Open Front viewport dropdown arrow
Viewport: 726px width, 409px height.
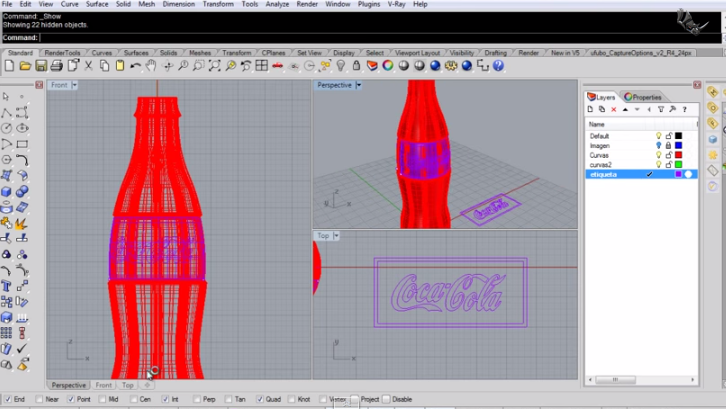75,85
